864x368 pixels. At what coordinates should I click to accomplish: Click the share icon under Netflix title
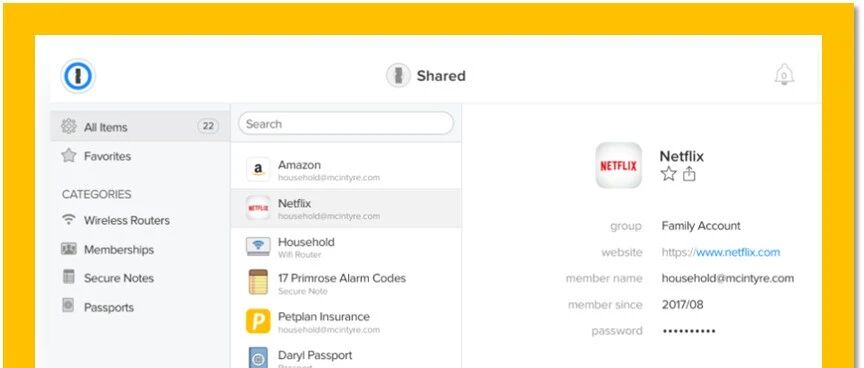tap(689, 174)
